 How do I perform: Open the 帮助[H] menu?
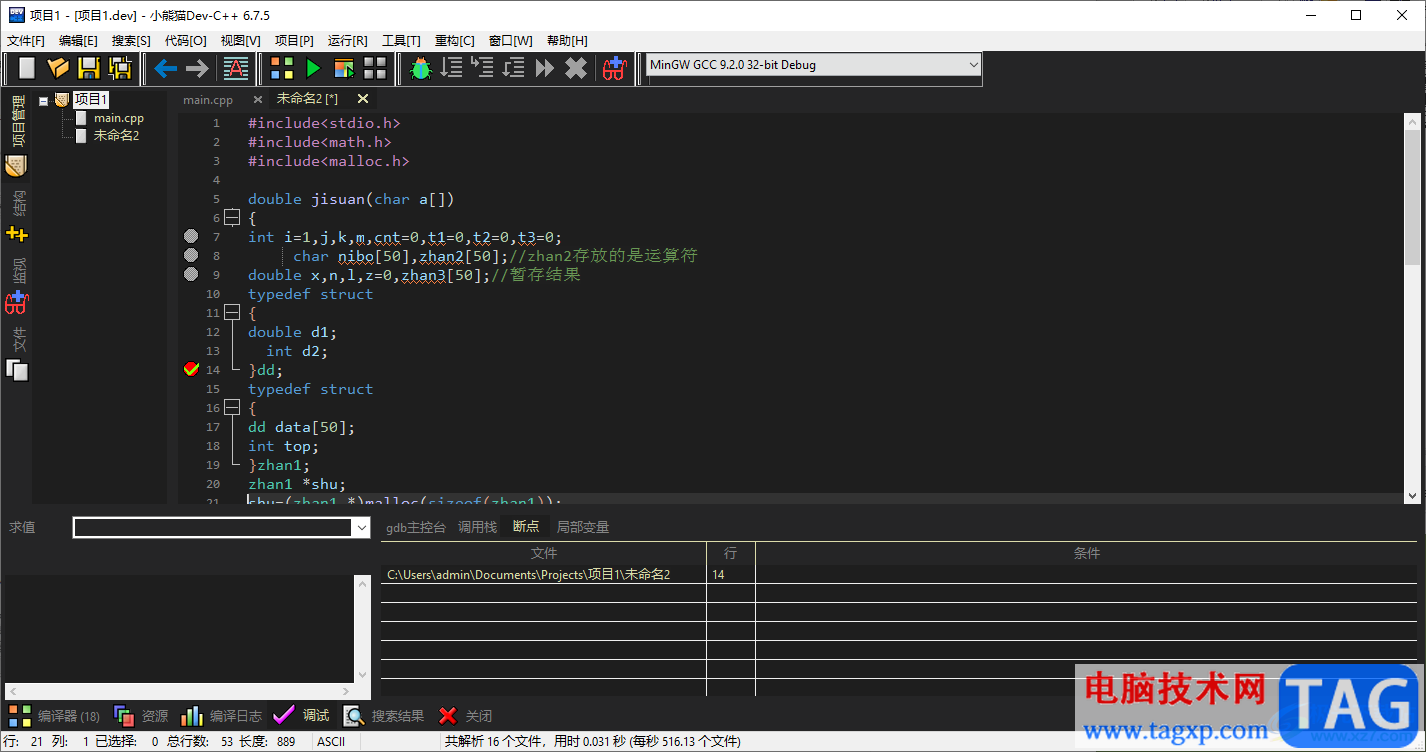[567, 40]
